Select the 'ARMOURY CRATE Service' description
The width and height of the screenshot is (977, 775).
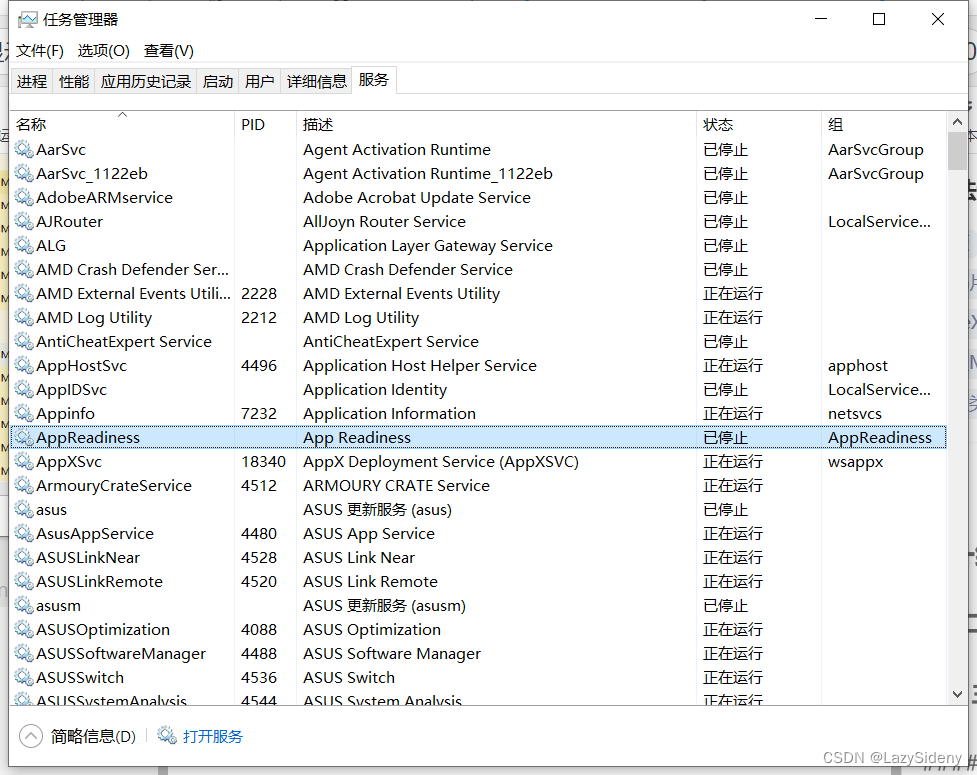(x=396, y=485)
